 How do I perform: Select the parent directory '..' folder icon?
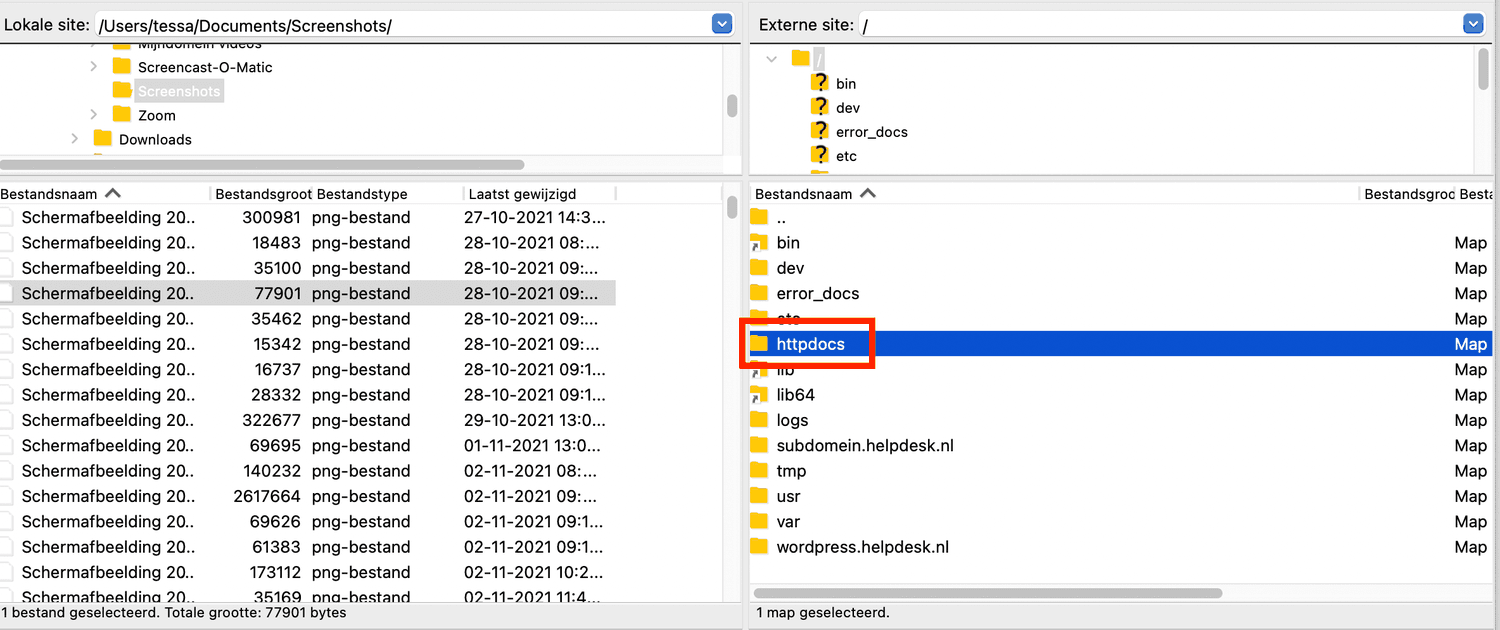coord(759,217)
